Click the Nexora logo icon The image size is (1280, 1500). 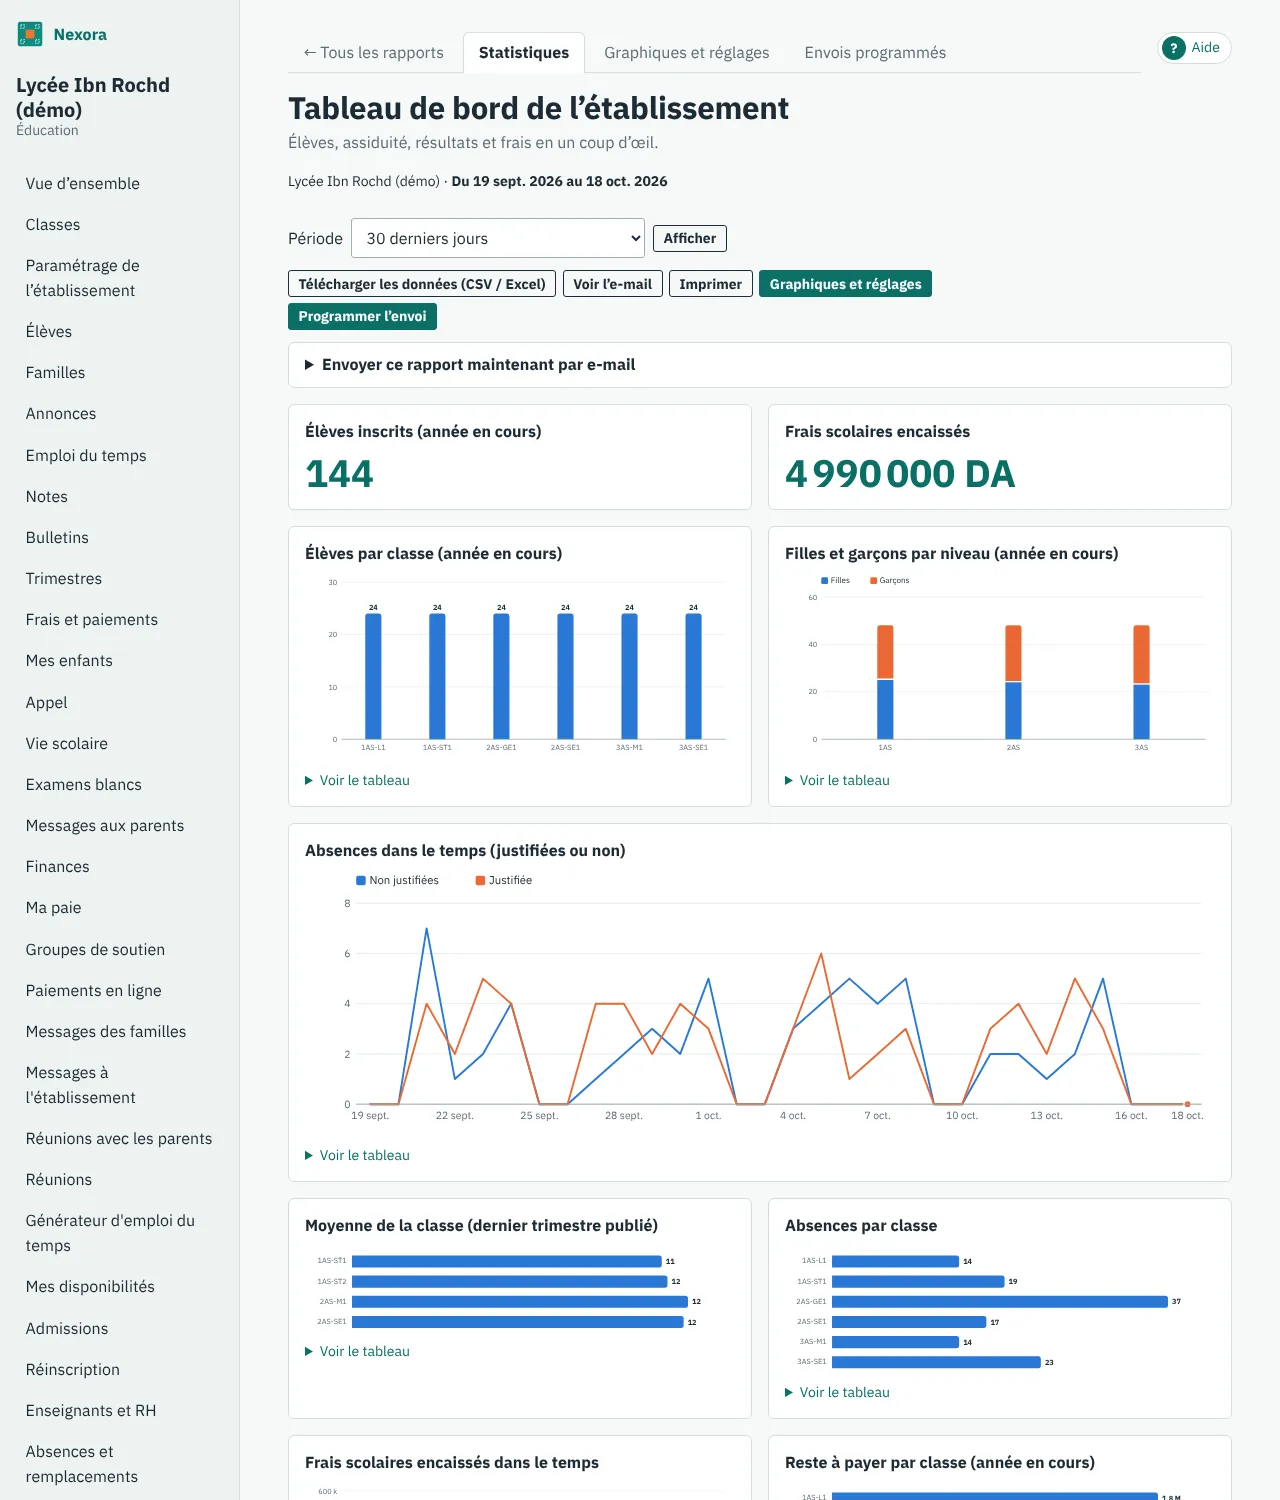tap(30, 34)
